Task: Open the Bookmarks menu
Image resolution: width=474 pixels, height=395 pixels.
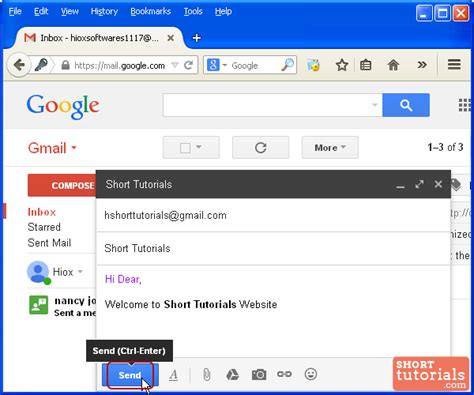Action: coord(151,11)
